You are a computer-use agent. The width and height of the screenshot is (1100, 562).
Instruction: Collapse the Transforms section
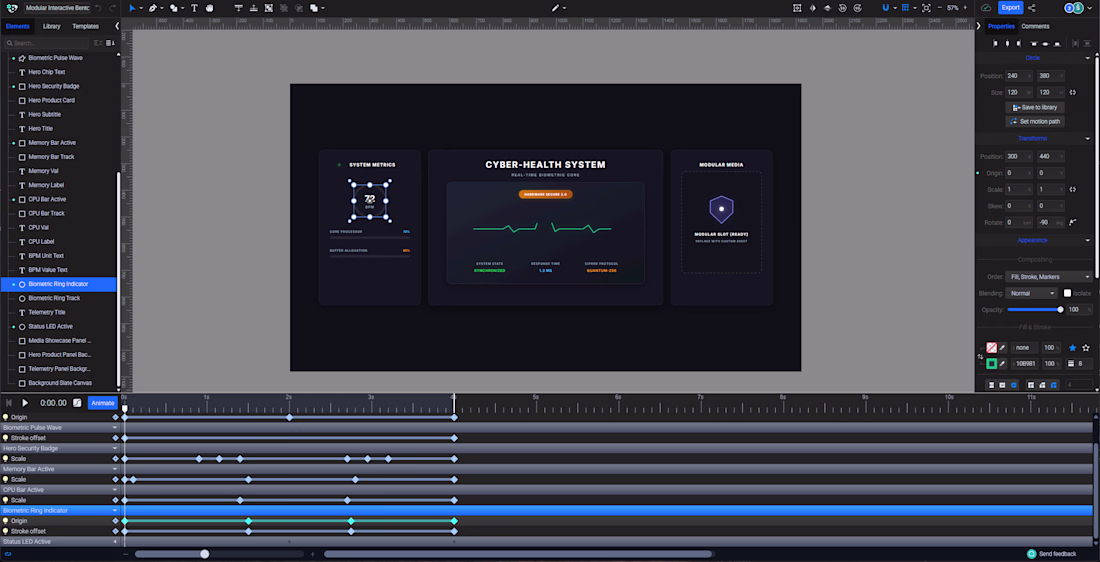(x=1088, y=139)
